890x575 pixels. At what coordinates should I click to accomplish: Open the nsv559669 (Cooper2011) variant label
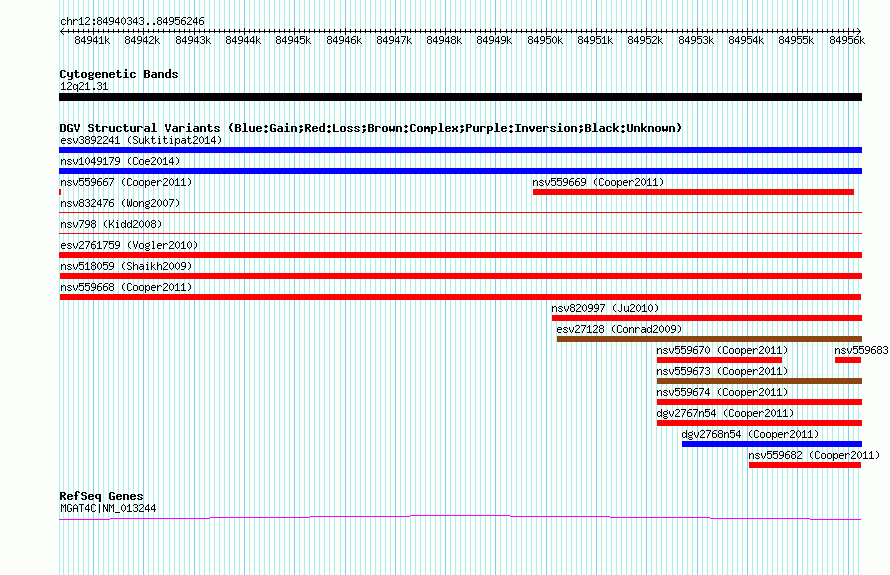598,182
